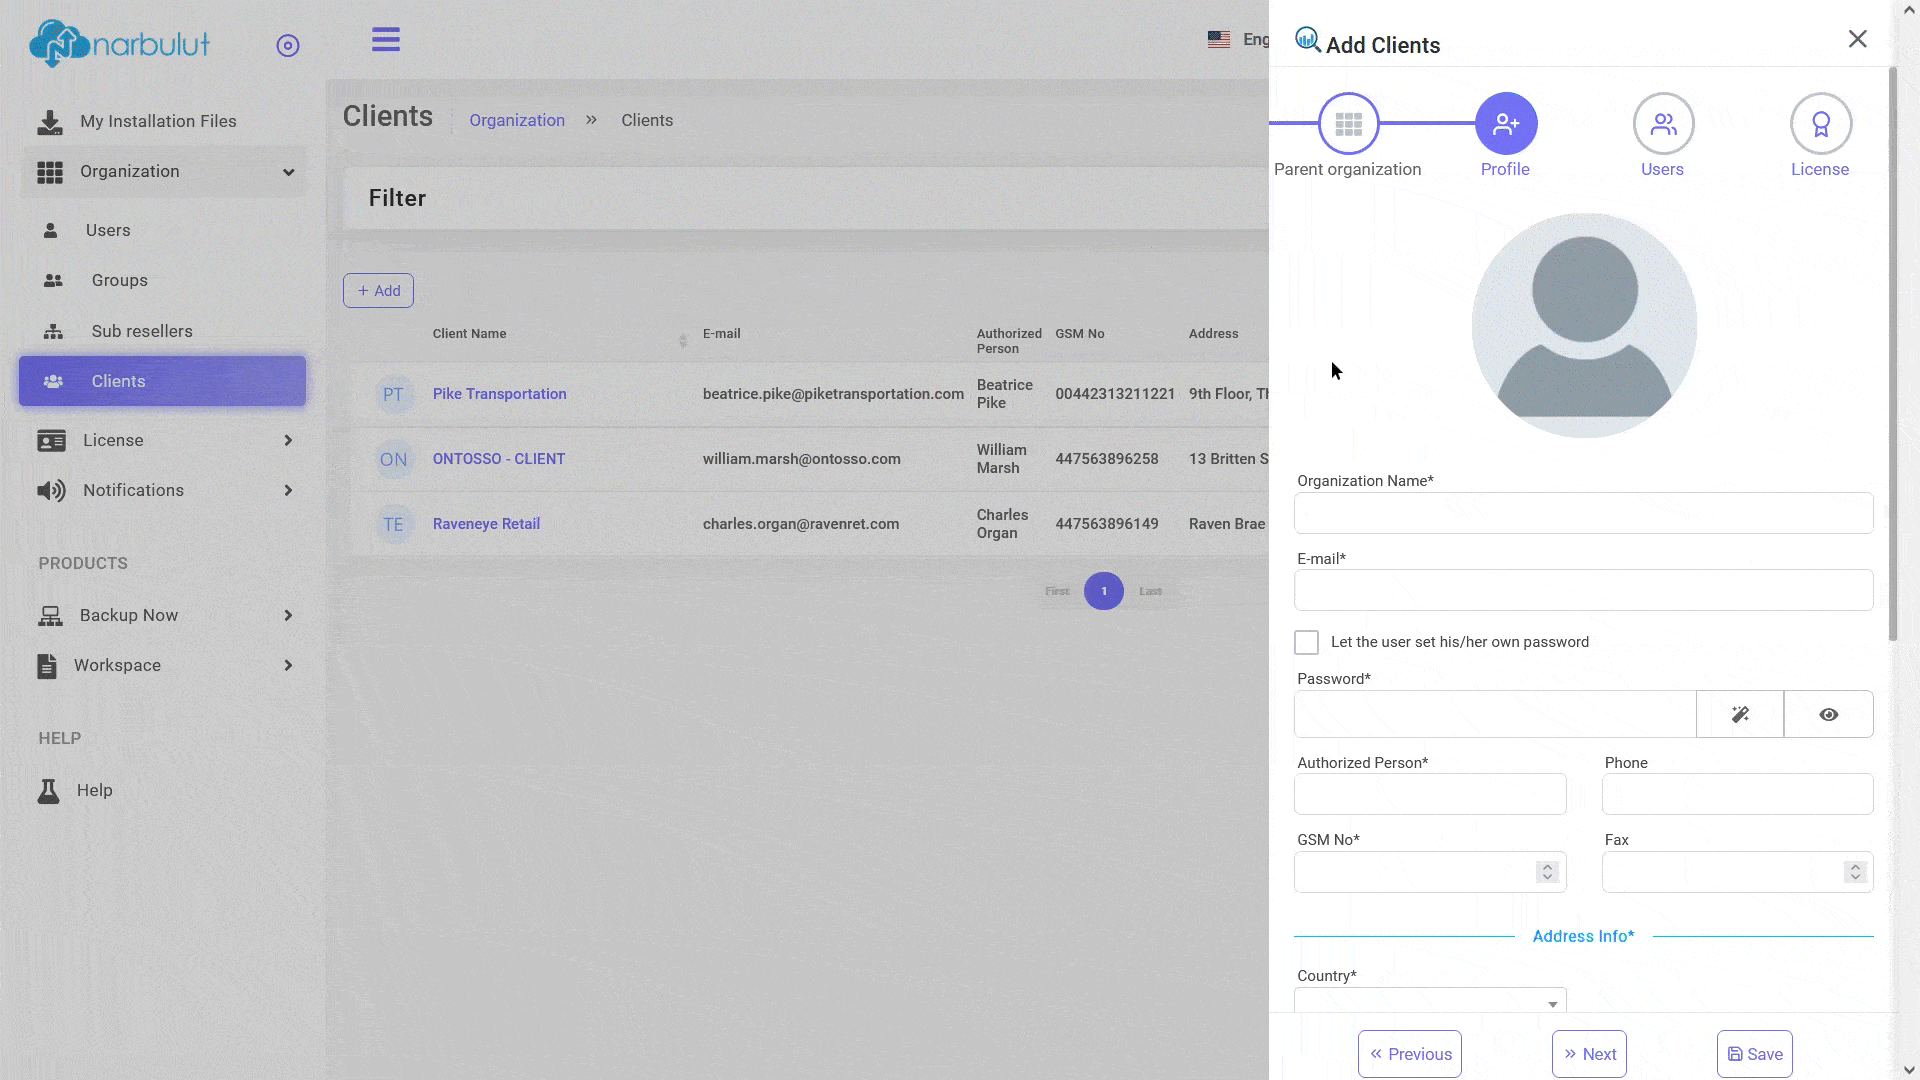
Task: Click the Groups people icon
Action: tap(53, 281)
